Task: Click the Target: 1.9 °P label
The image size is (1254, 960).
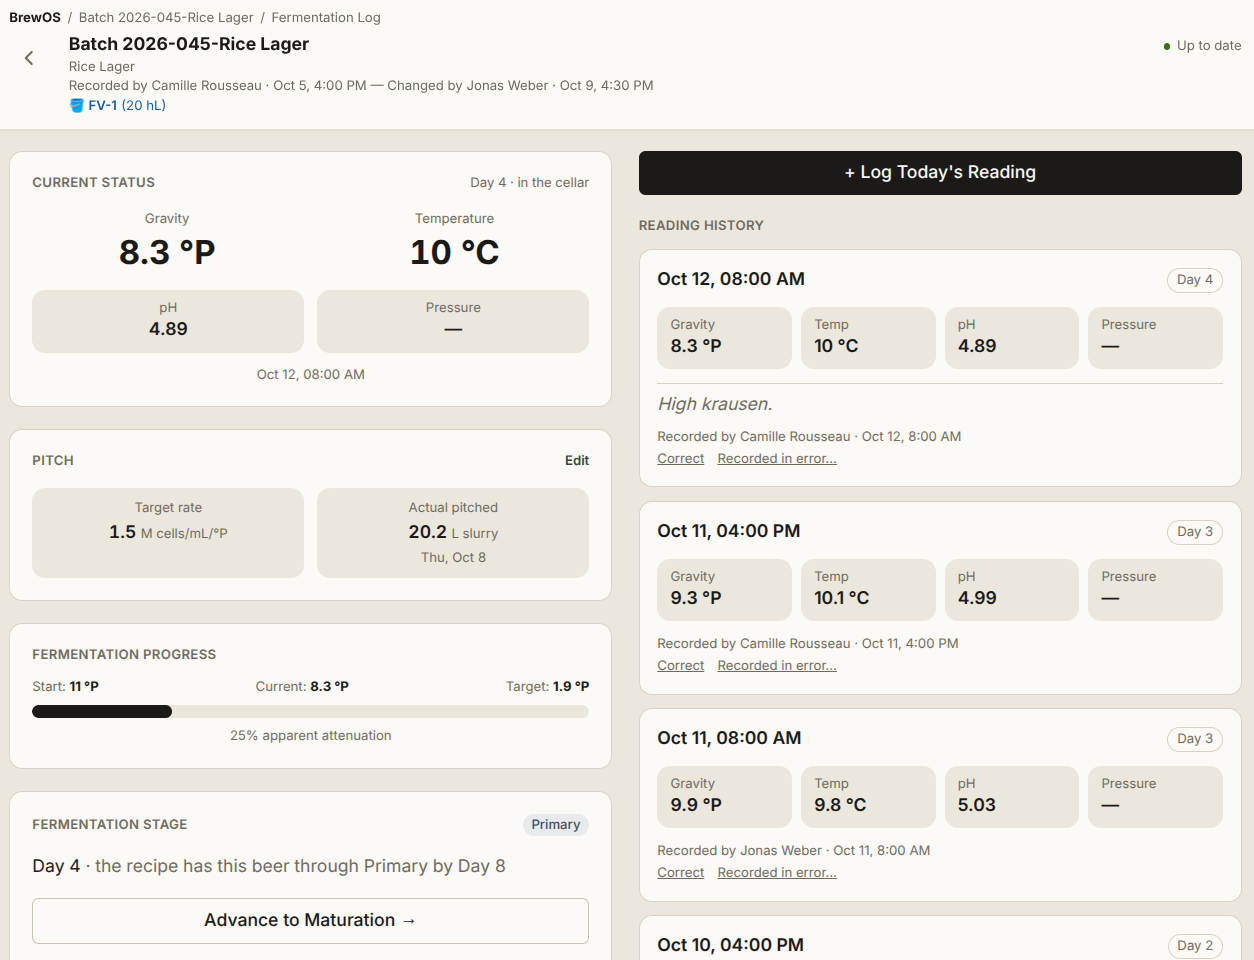Action: click(547, 686)
